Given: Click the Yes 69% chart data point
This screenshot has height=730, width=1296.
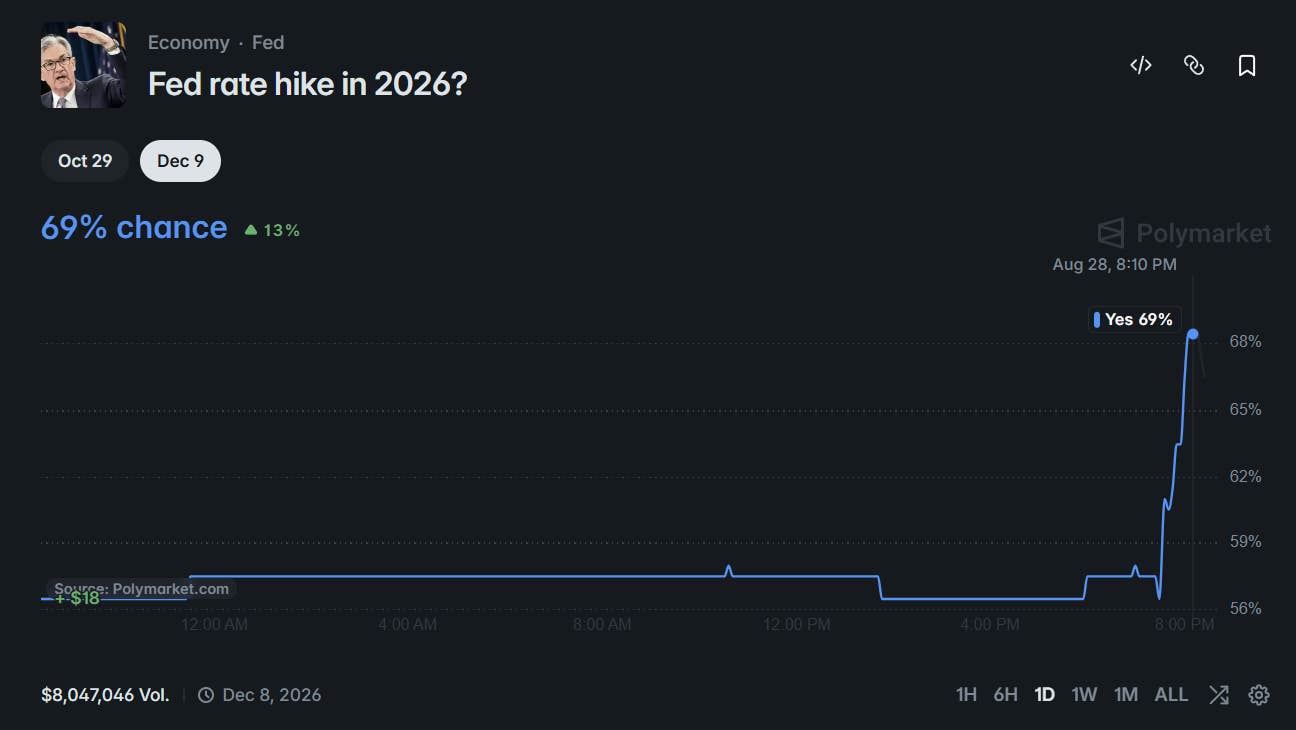Looking at the screenshot, I should coord(1192,334).
